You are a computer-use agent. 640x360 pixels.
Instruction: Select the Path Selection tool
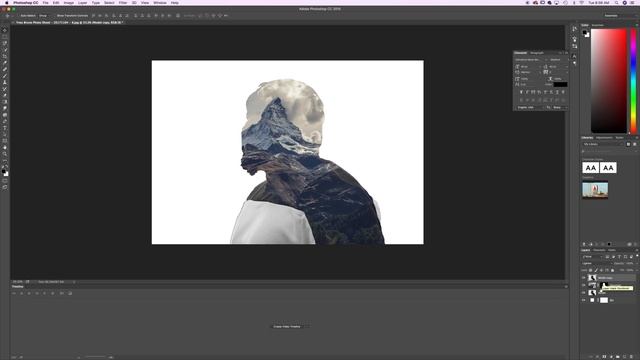click(x=5, y=134)
